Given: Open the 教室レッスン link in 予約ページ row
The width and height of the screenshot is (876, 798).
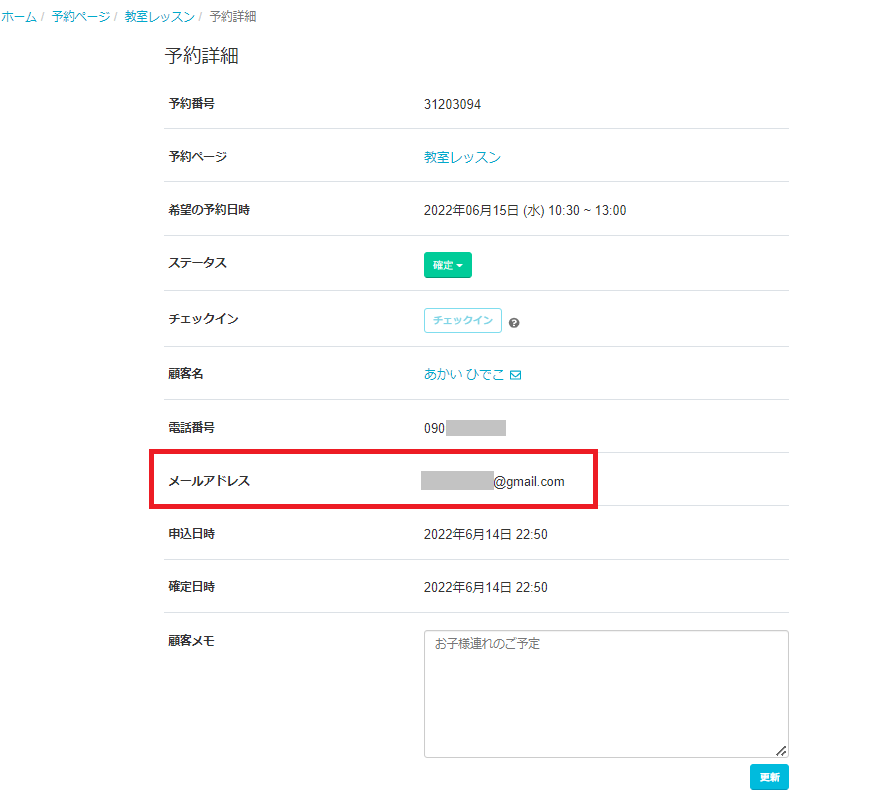Looking at the screenshot, I should pos(462,157).
